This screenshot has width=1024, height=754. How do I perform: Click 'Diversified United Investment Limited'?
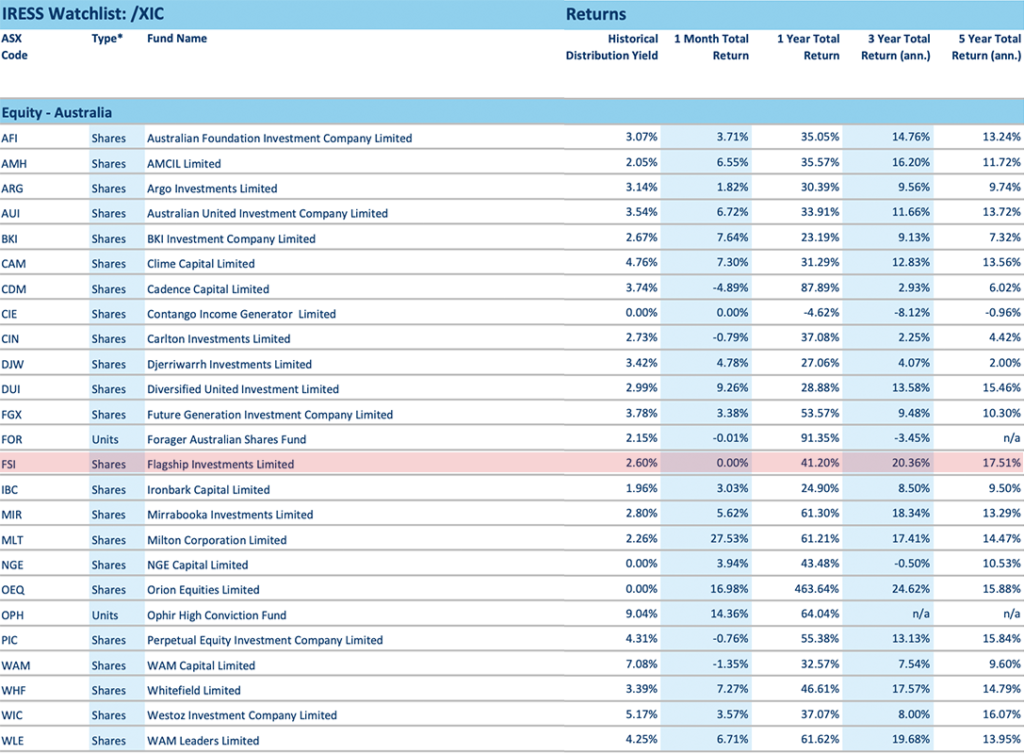pyautogui.click(x=243, y=389)
